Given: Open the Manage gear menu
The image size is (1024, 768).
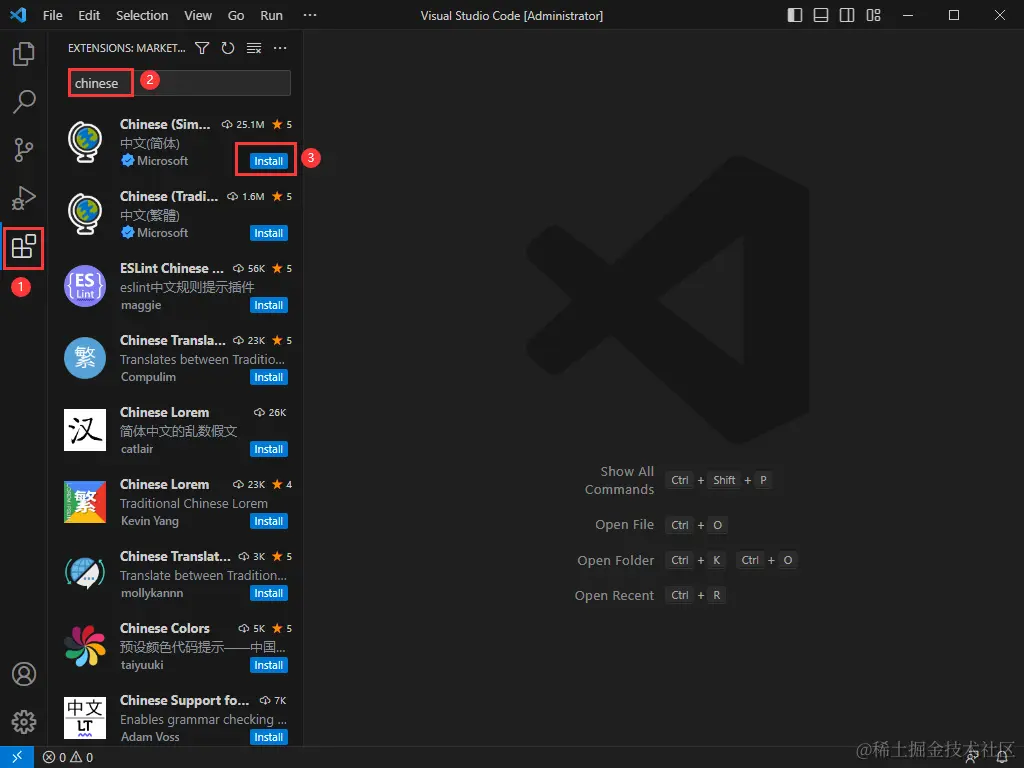Looking at the screenshot, I should coord(24,722).
